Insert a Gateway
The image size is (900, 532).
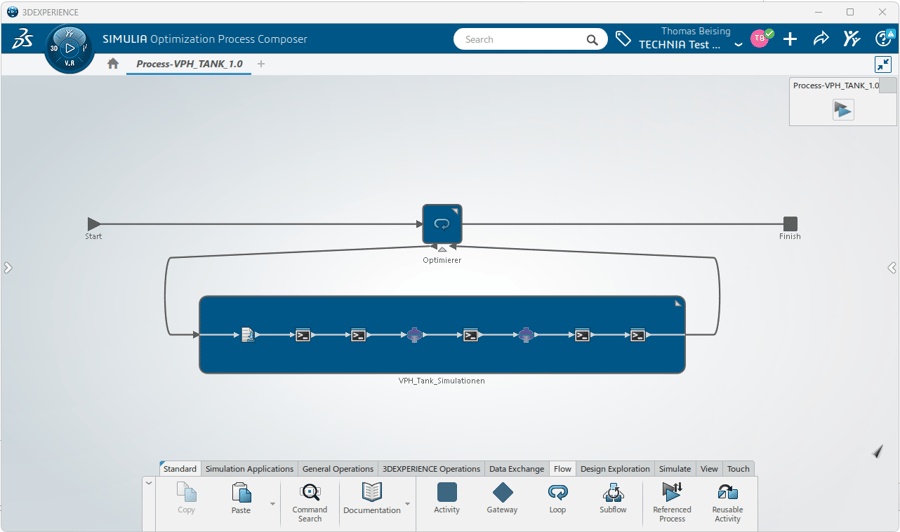point(502,498)
